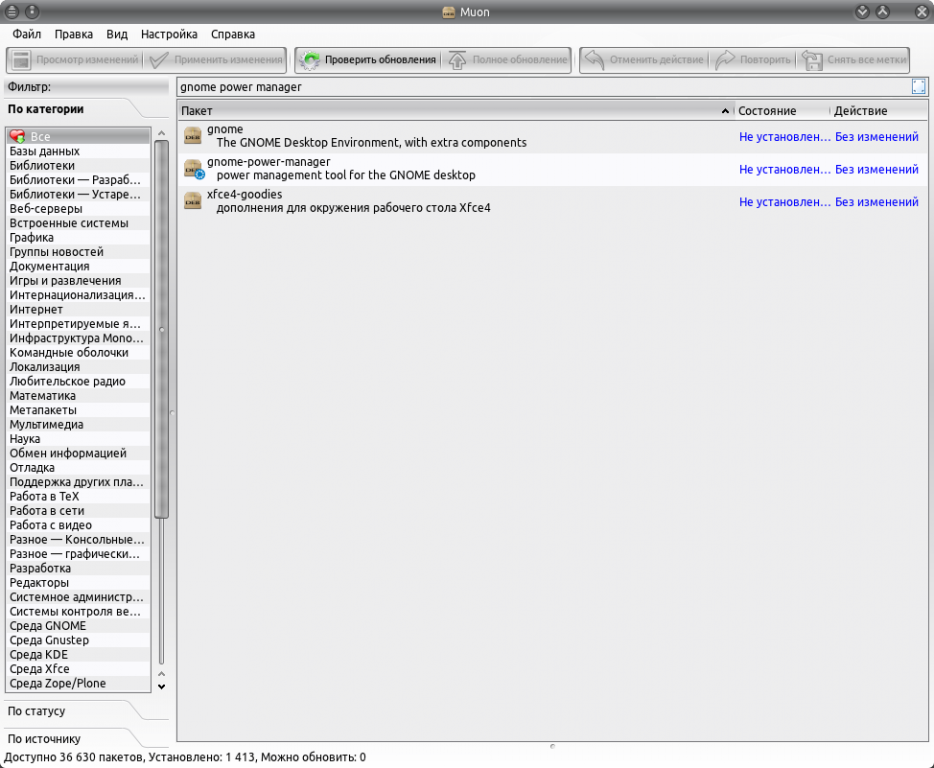Click the category list scroll down arrow

[161, 686]
